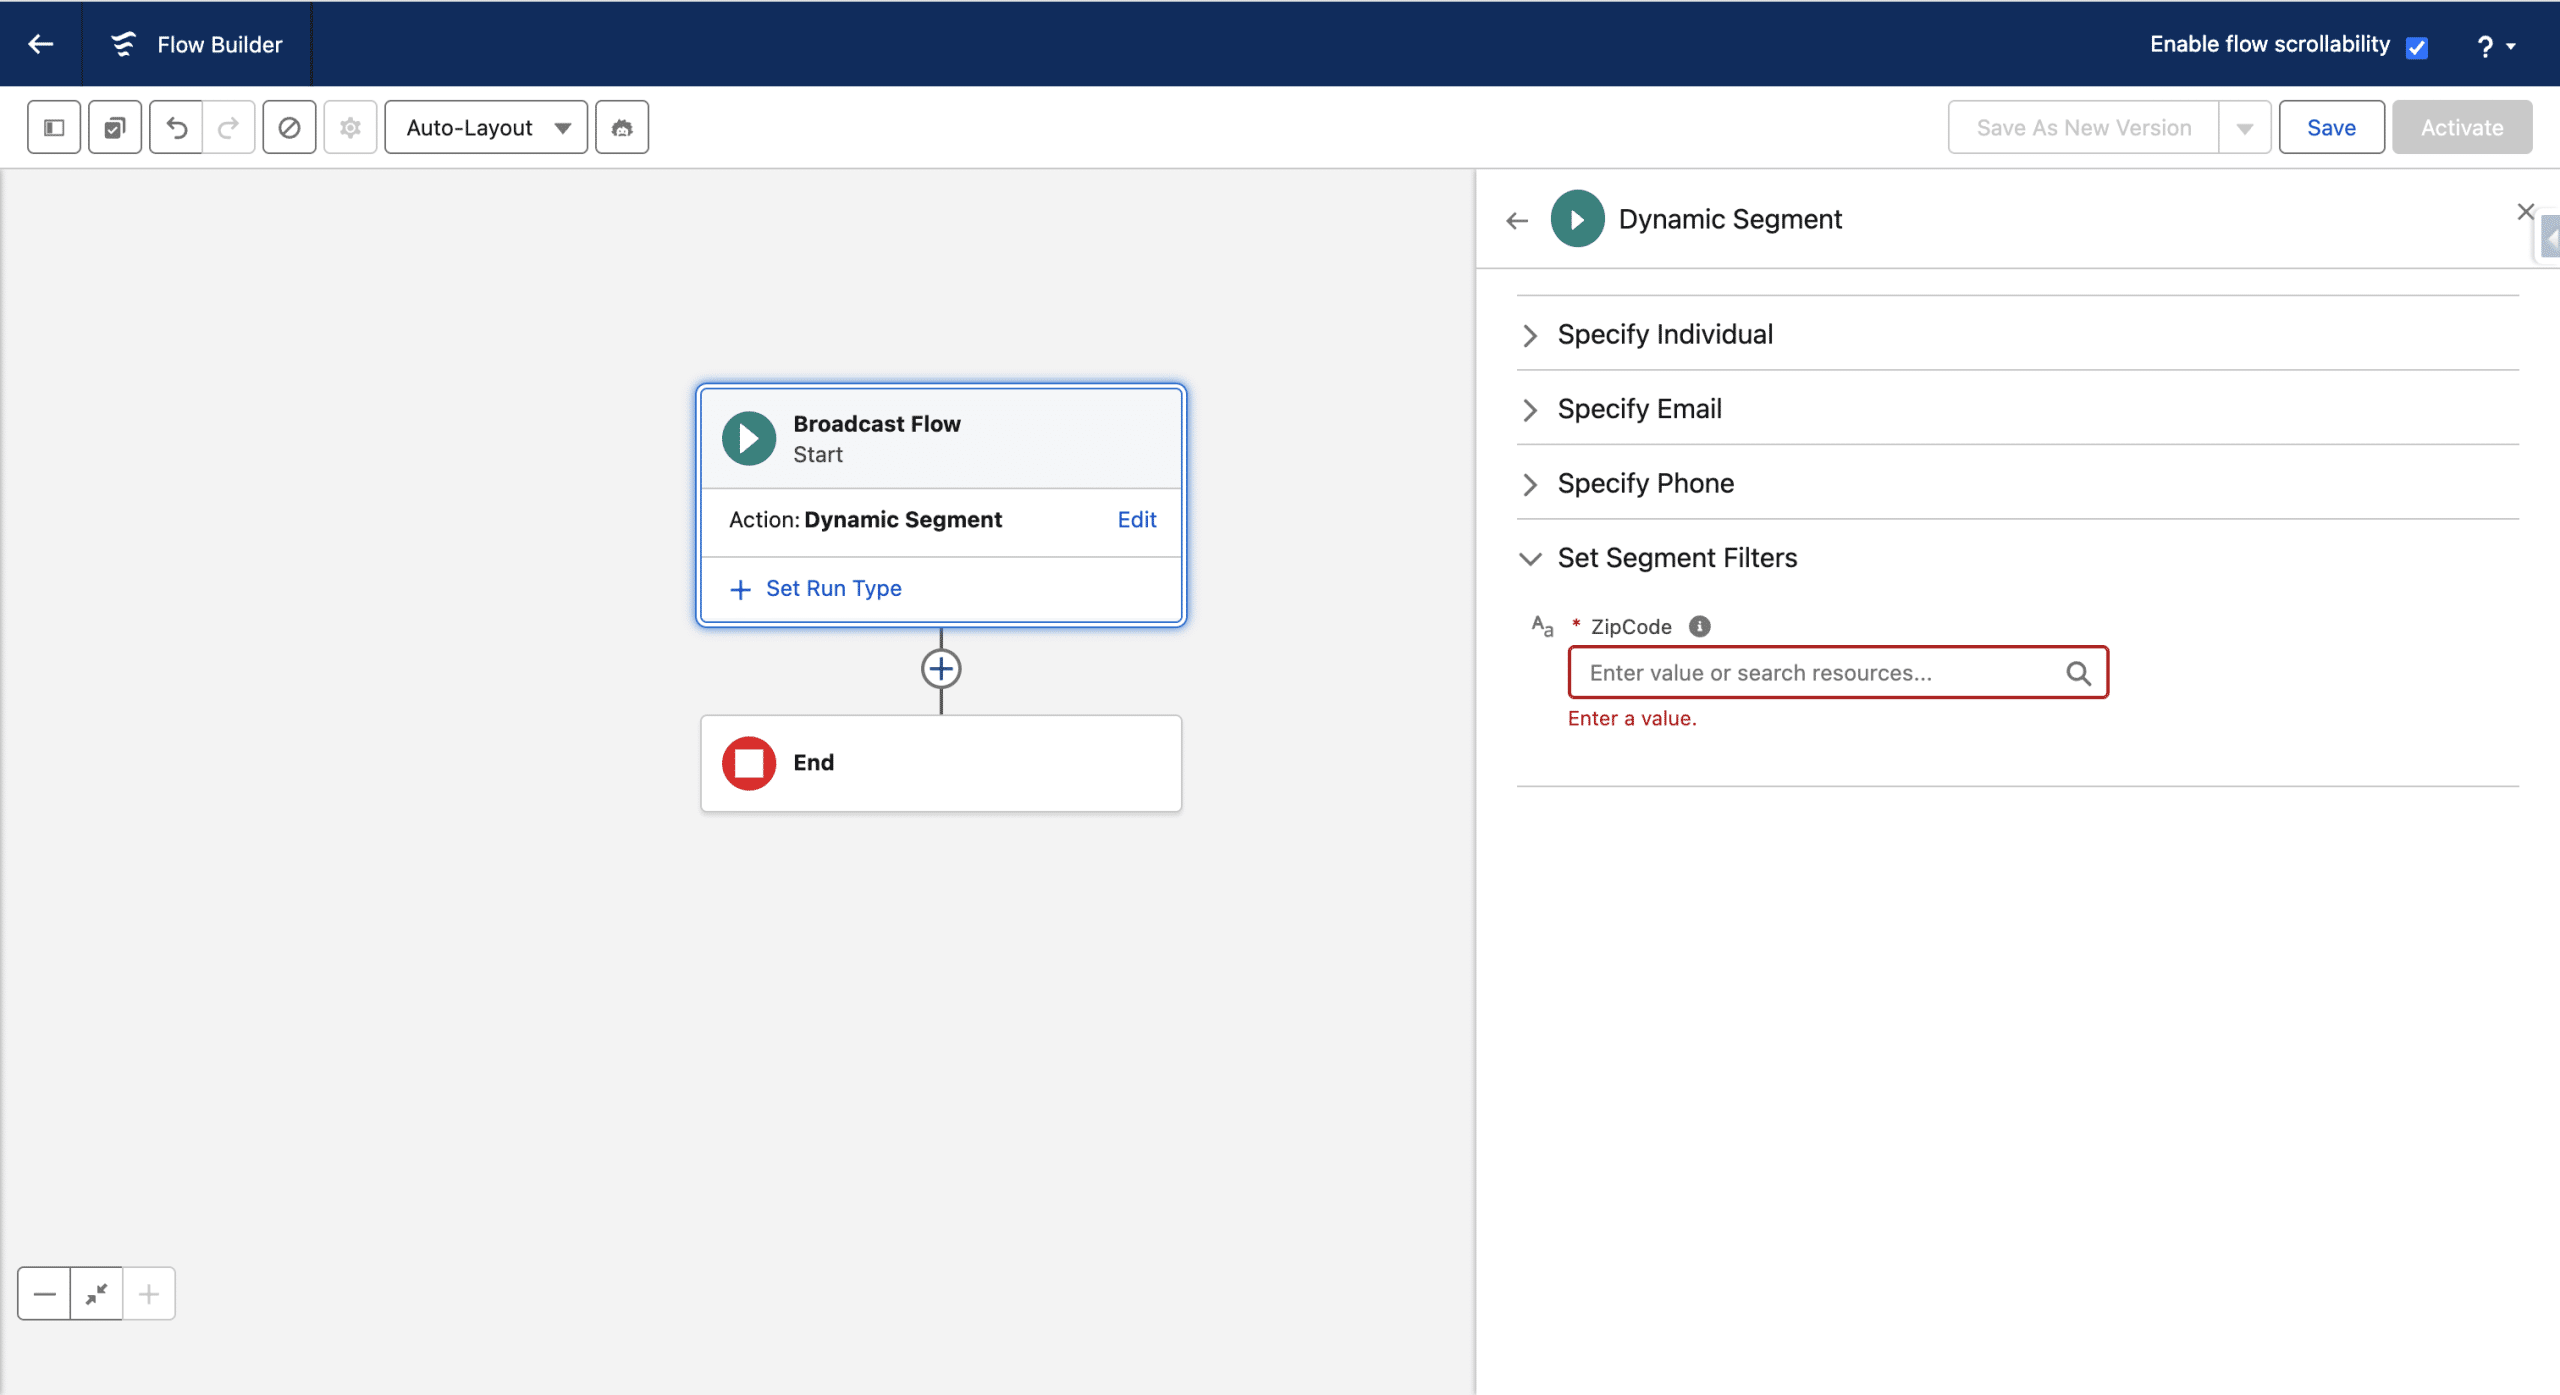Viewport: 2560px width, 1395px height.
Task: Click the select elements toolbar icon
Action: tap(115, 127)
